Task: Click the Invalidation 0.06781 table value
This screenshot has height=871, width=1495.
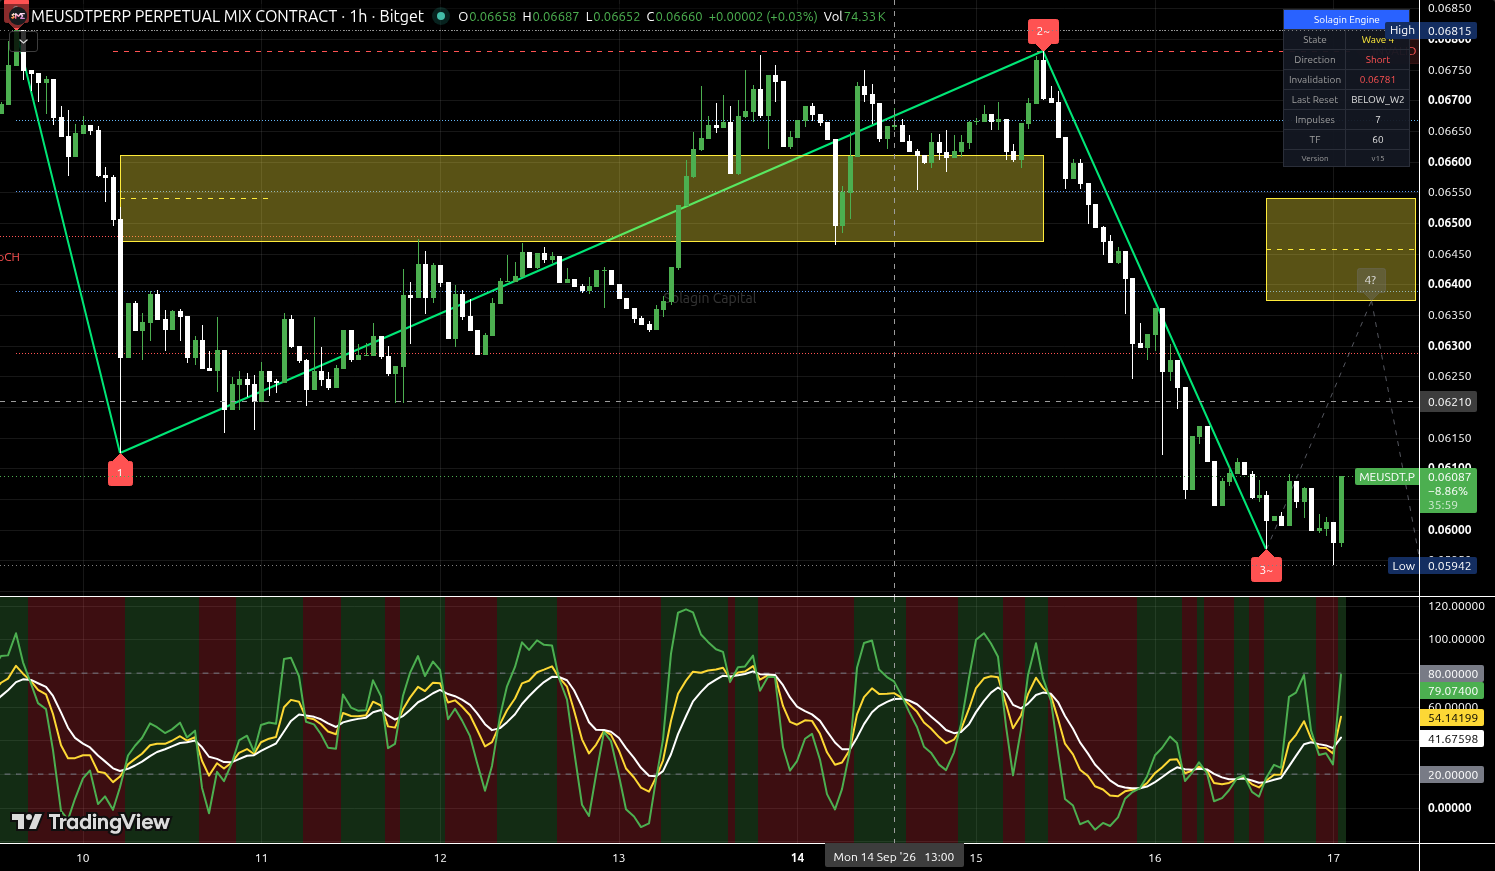Action: pyautogui.click(x=1377, y=80)
